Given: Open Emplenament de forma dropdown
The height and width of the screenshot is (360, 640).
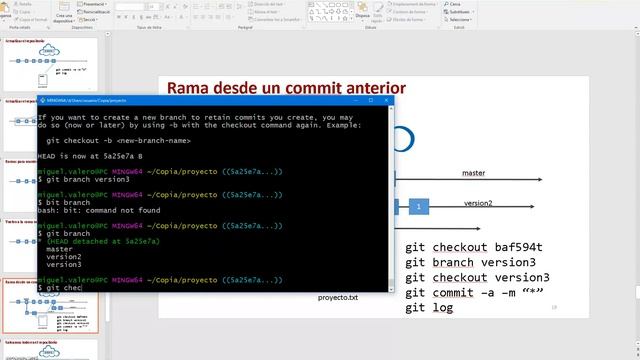Looking at the screenshot, I should (x=412, y=4).
